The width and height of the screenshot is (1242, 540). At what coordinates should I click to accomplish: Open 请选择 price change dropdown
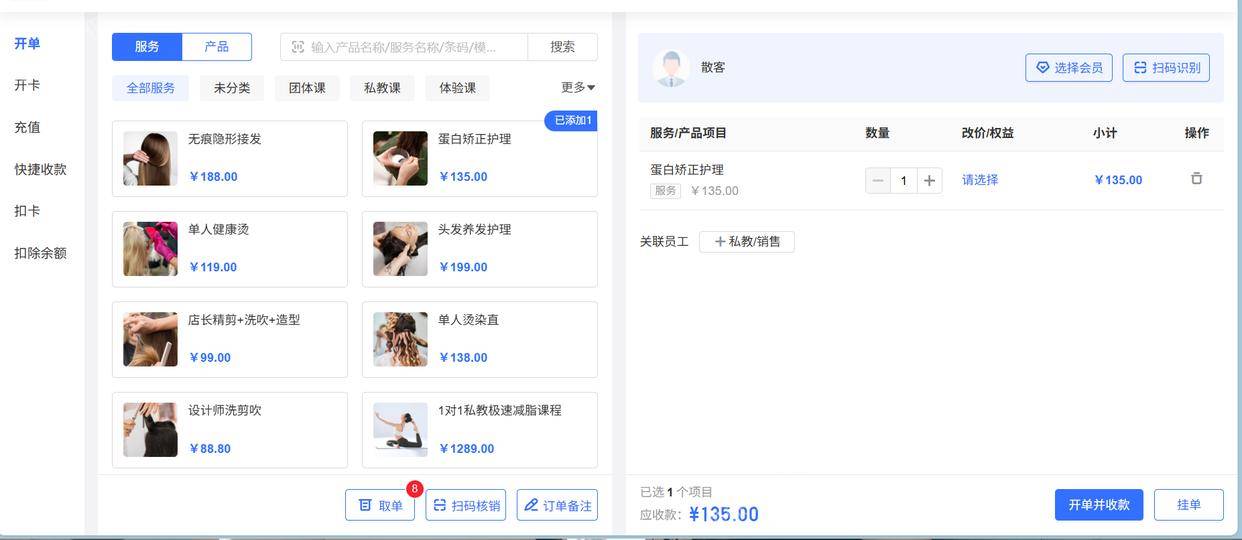click(980, 180)
